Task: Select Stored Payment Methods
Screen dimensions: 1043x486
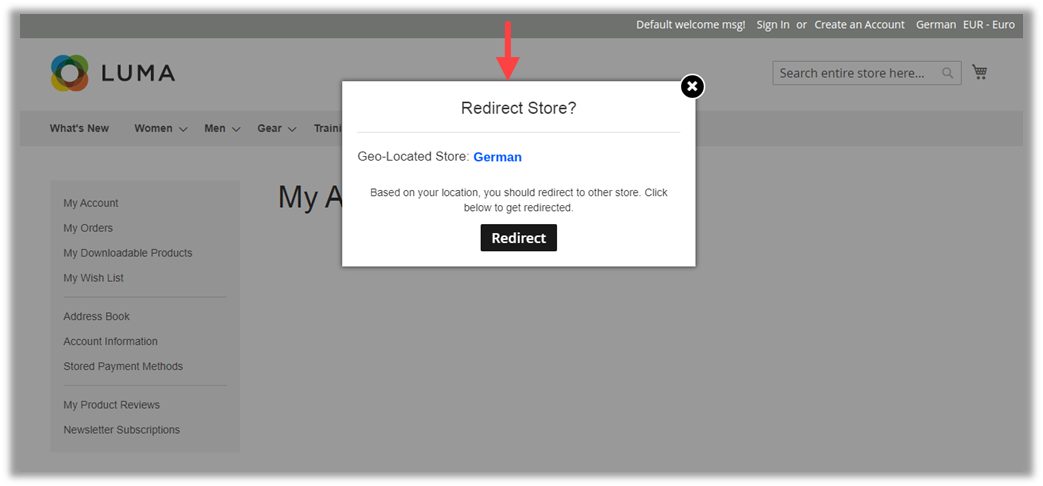Action: (x=123, y=366)
